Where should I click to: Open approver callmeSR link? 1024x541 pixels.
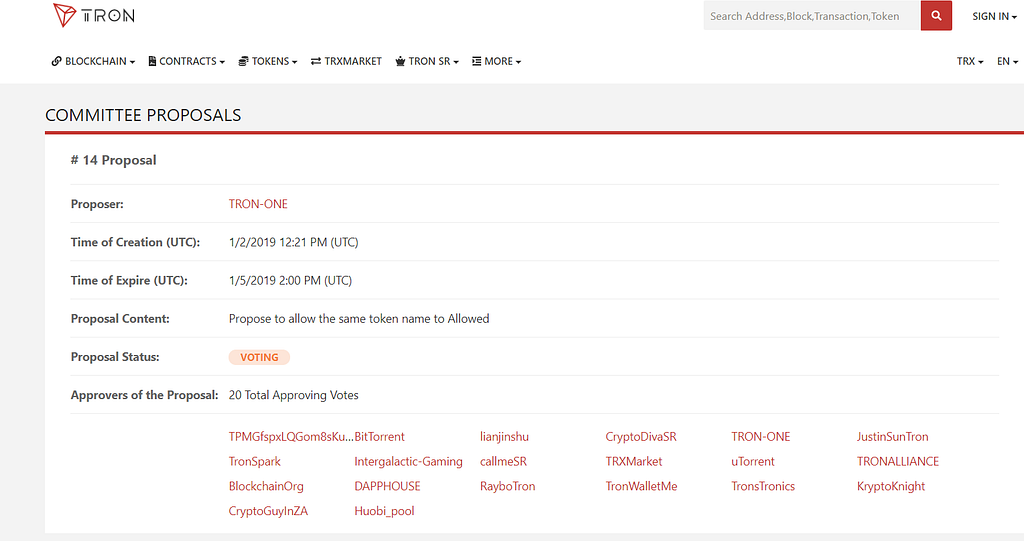(x=503, y=461)
